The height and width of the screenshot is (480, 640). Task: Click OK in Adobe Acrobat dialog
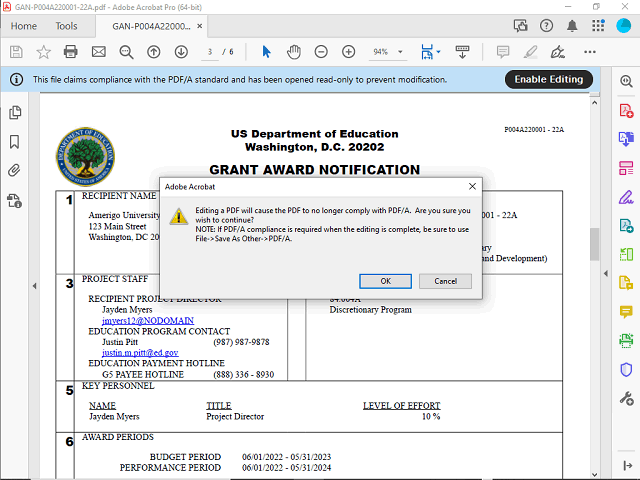point(385,281)
